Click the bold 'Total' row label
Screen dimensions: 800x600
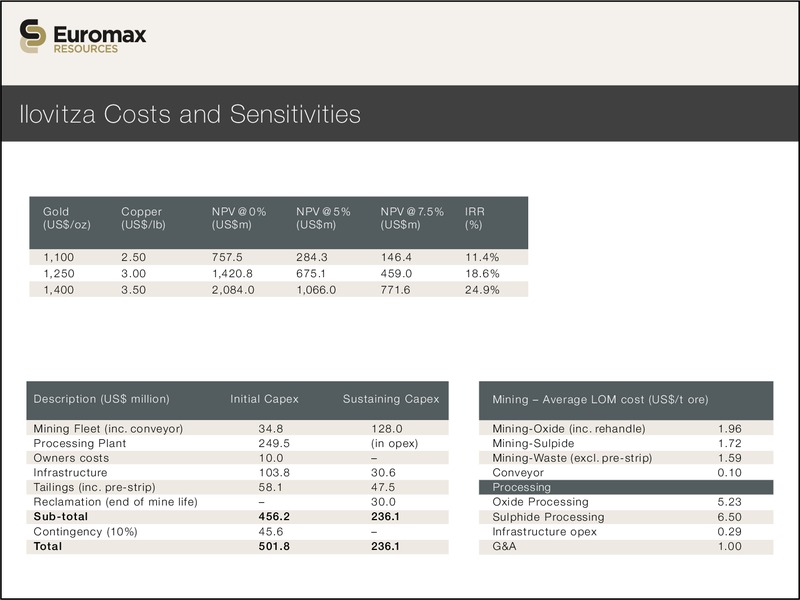(x=47, y=546)
